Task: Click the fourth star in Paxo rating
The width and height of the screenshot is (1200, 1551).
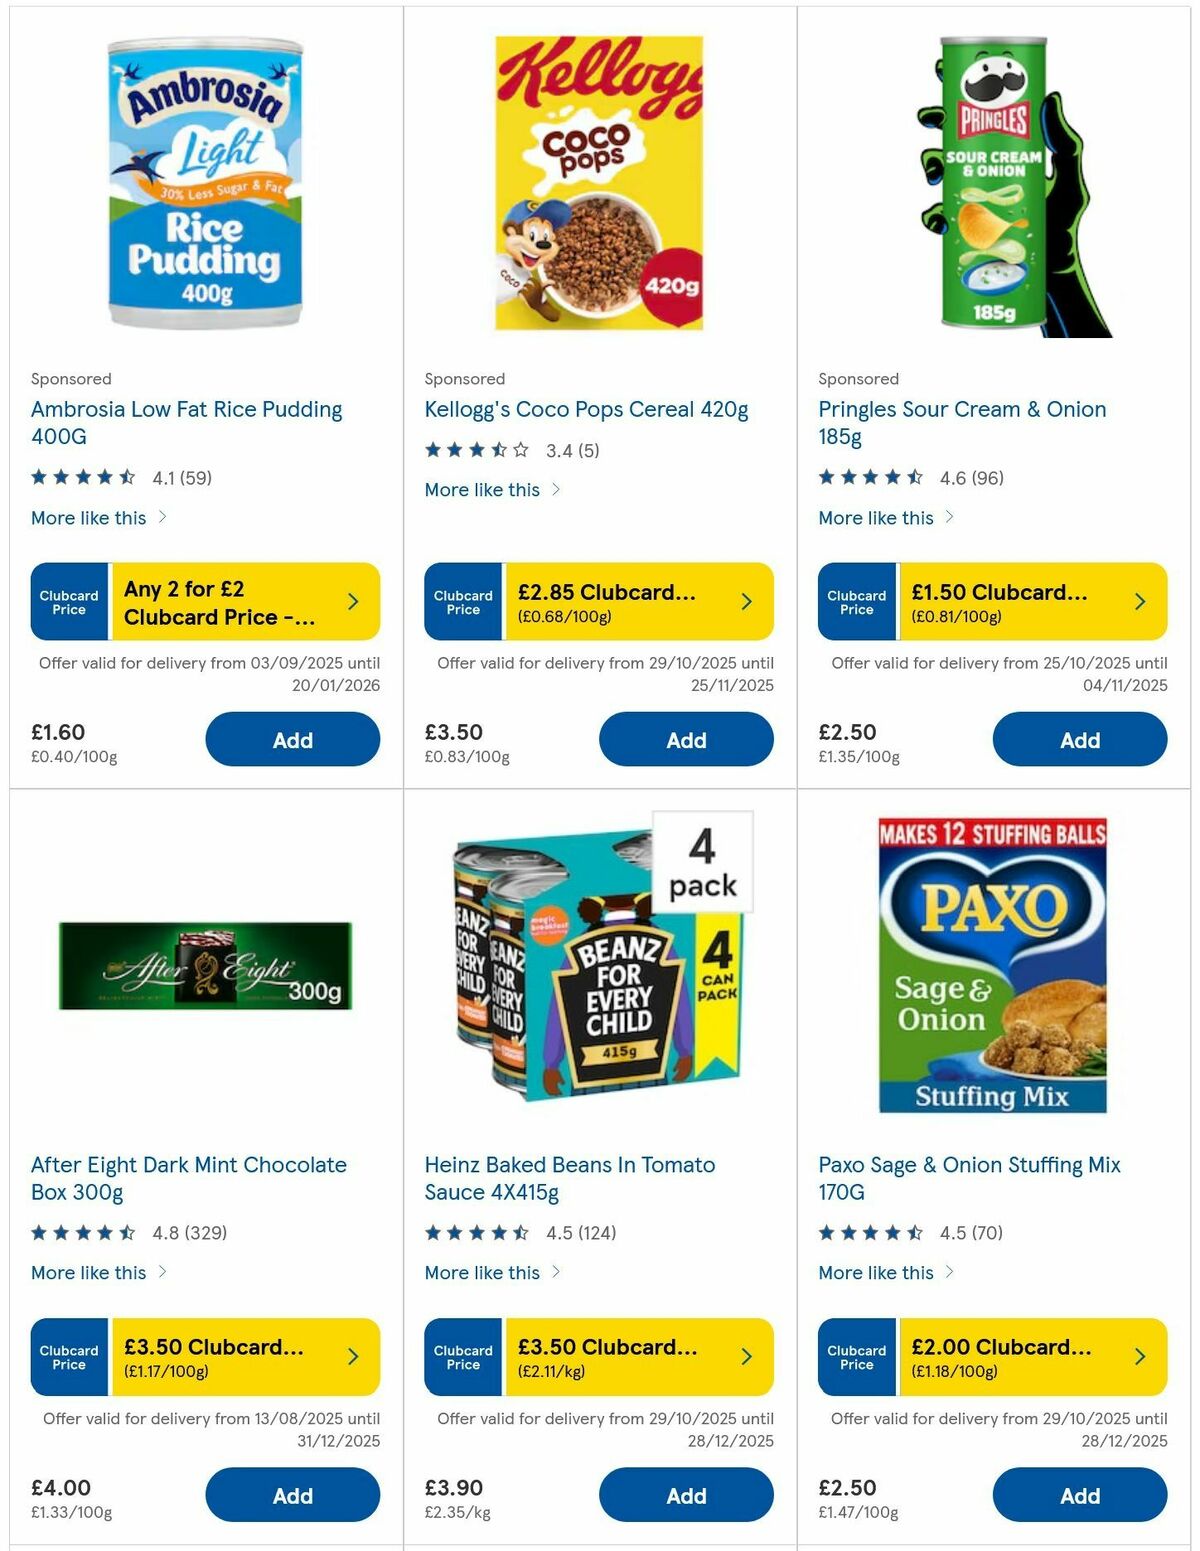Action: [x=893, y=1233]
